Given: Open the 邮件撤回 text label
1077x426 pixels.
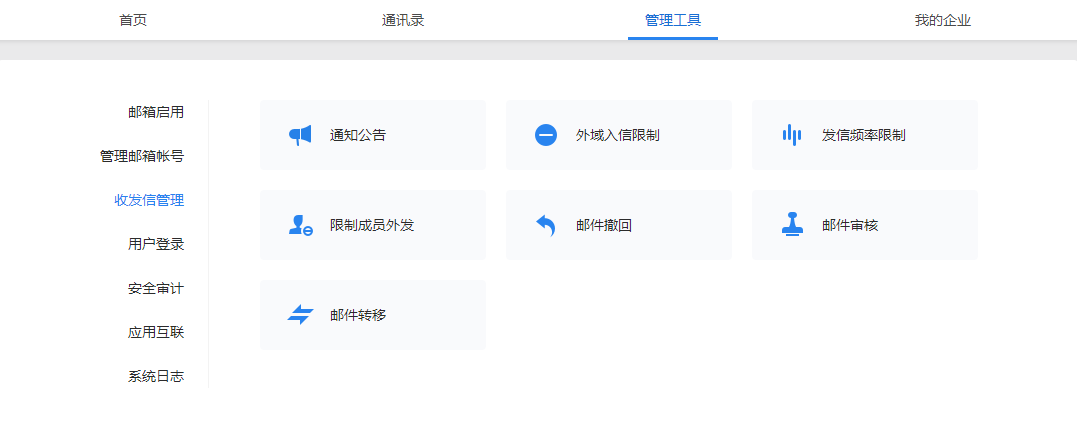Looking at the screenshot, I should click(x=604, y=225).
